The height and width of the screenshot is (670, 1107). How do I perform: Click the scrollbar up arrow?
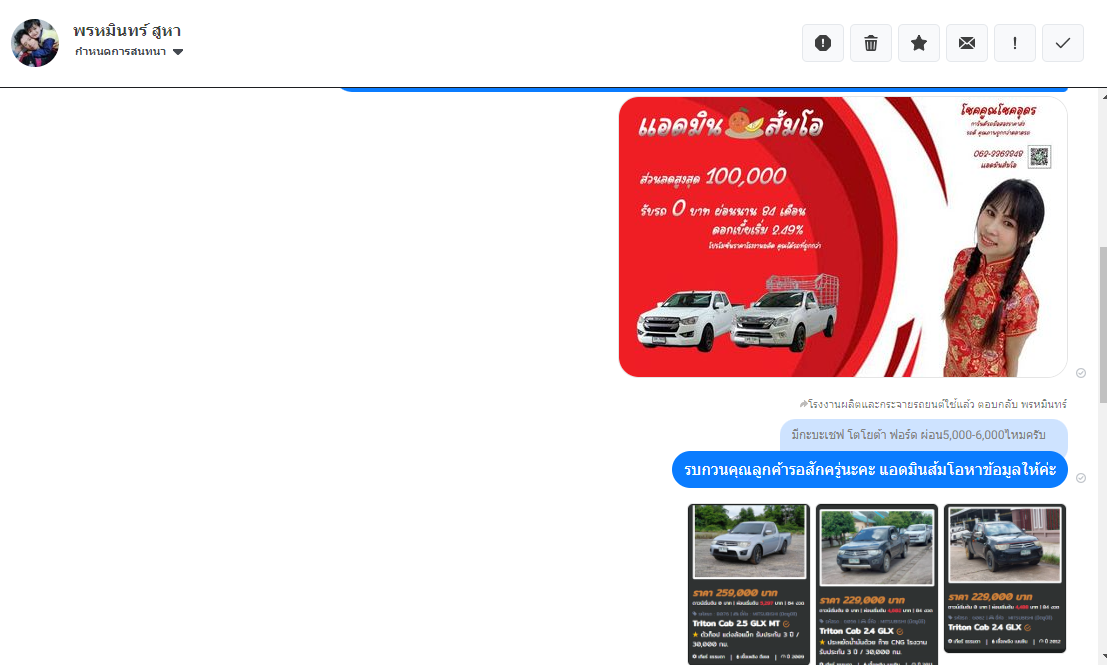[x=1103, y=95]
